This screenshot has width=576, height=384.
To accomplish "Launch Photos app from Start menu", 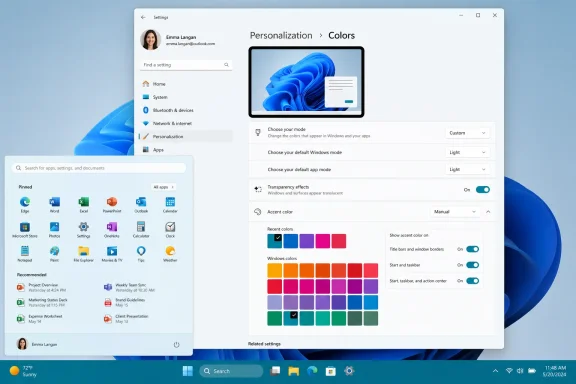I will tap(54, 229).
